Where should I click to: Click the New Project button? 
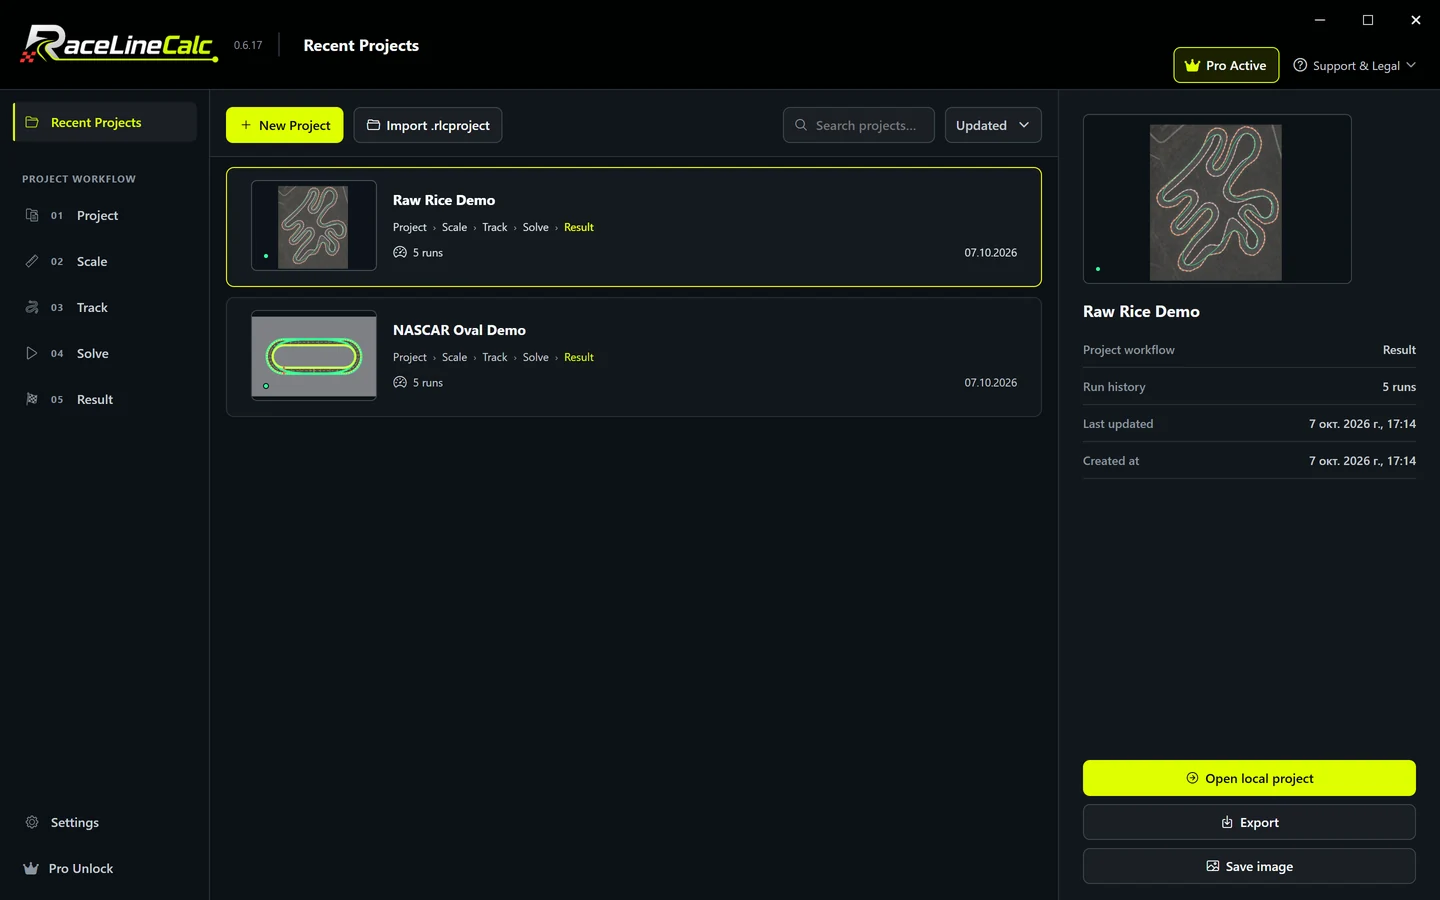[x=285, y=125]
